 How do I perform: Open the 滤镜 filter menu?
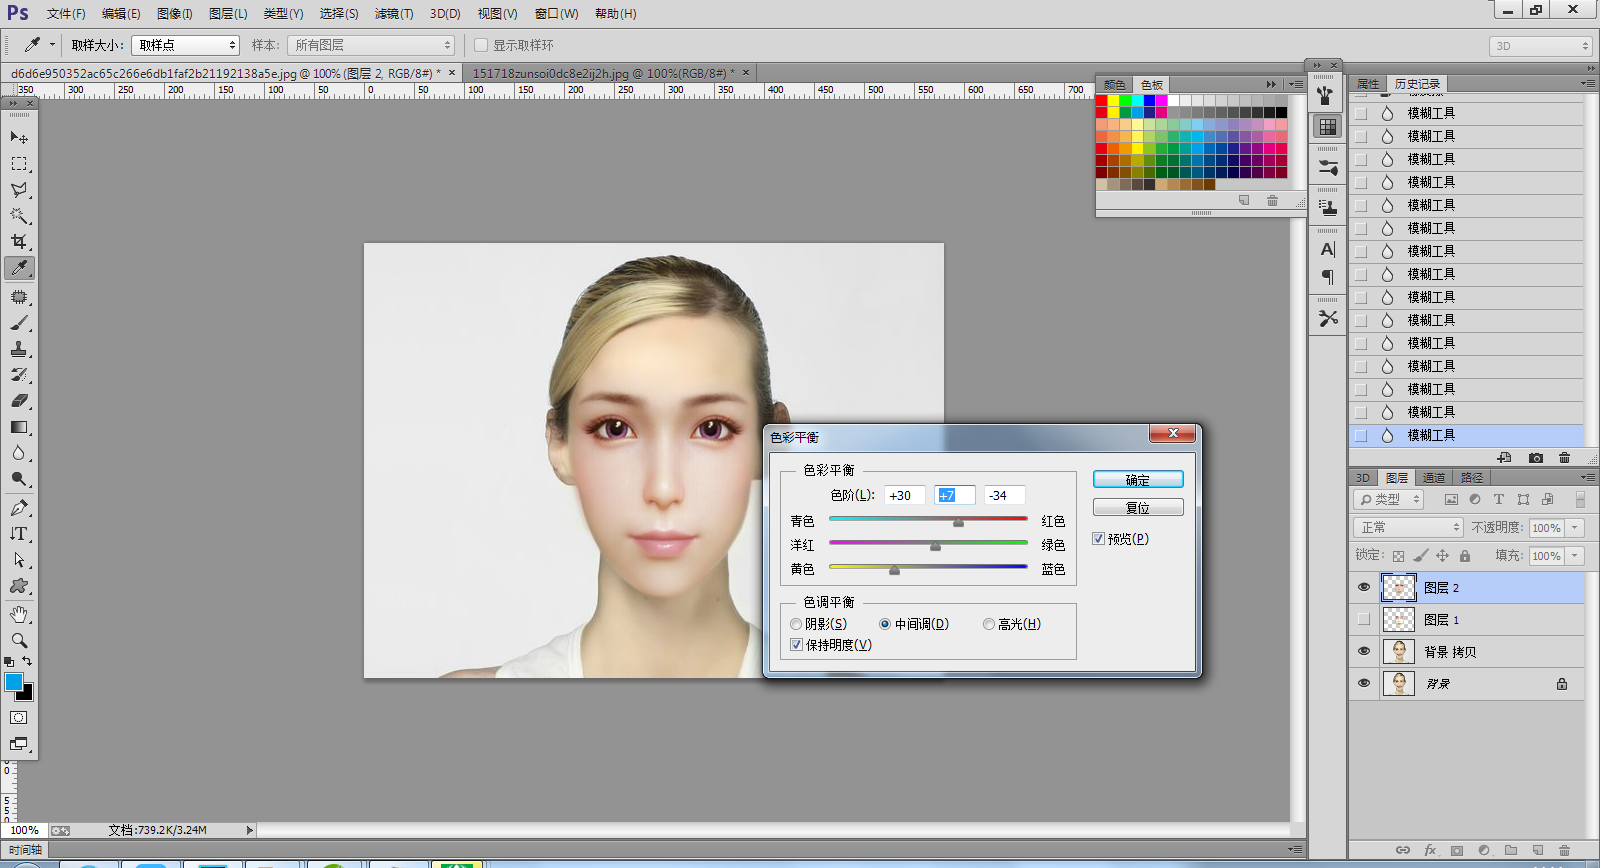click(x=393, y=14)
